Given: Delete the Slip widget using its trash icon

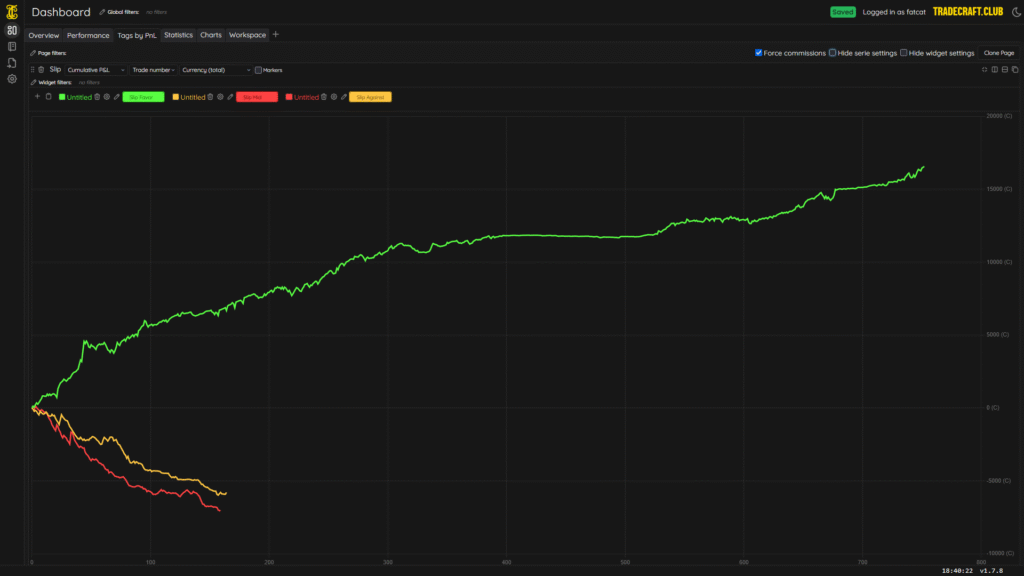Looking at the screenshot, I should coord(41,70).
